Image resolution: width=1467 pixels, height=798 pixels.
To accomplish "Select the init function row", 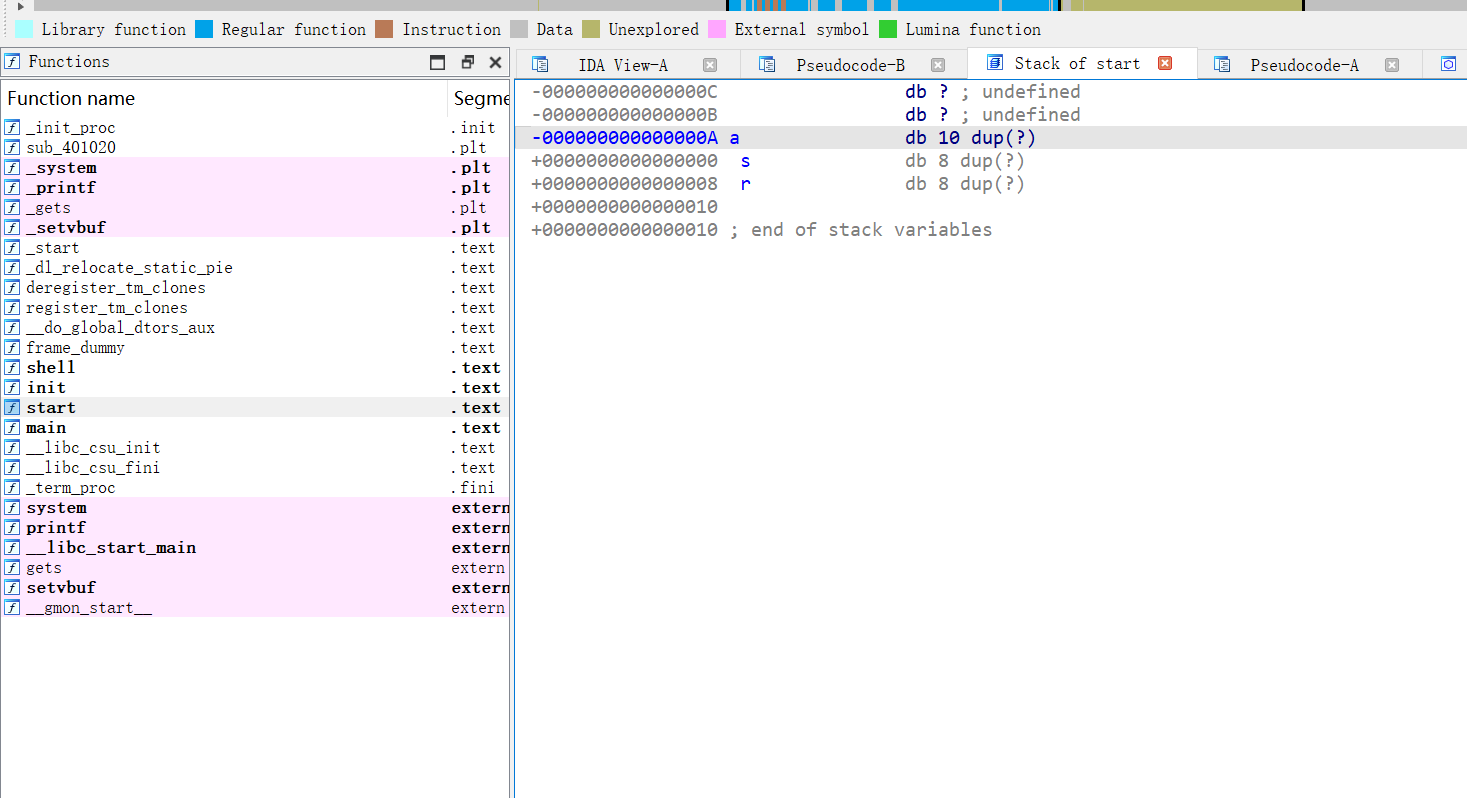I will (x=255, y=387).
